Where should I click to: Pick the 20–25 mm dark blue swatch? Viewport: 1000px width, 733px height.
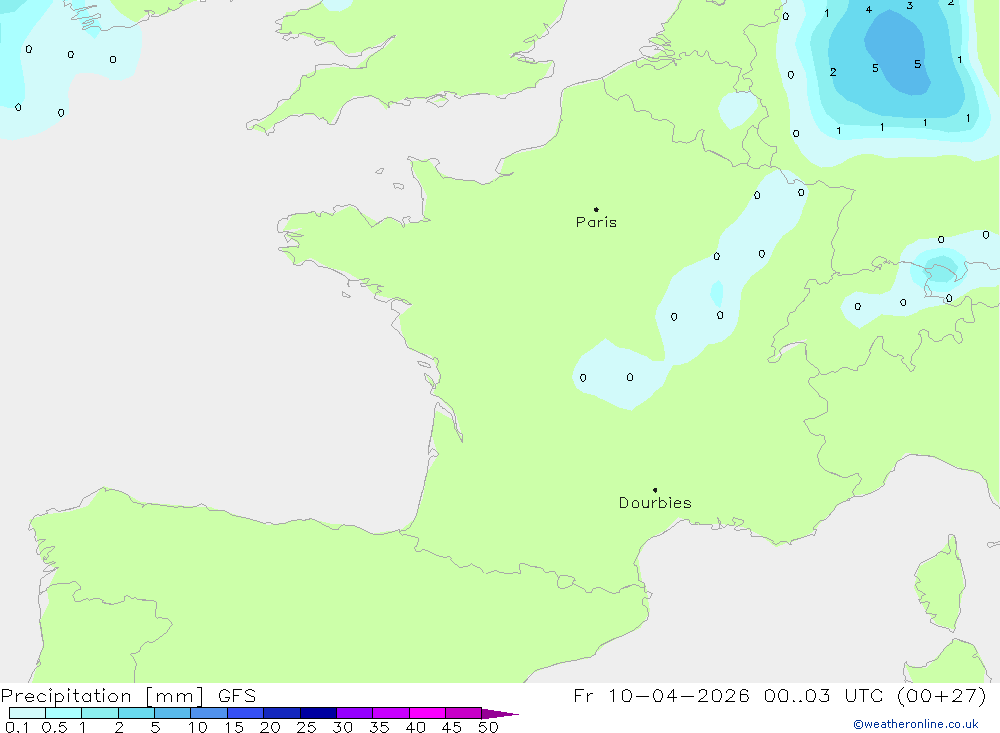(x=282, y=713)
